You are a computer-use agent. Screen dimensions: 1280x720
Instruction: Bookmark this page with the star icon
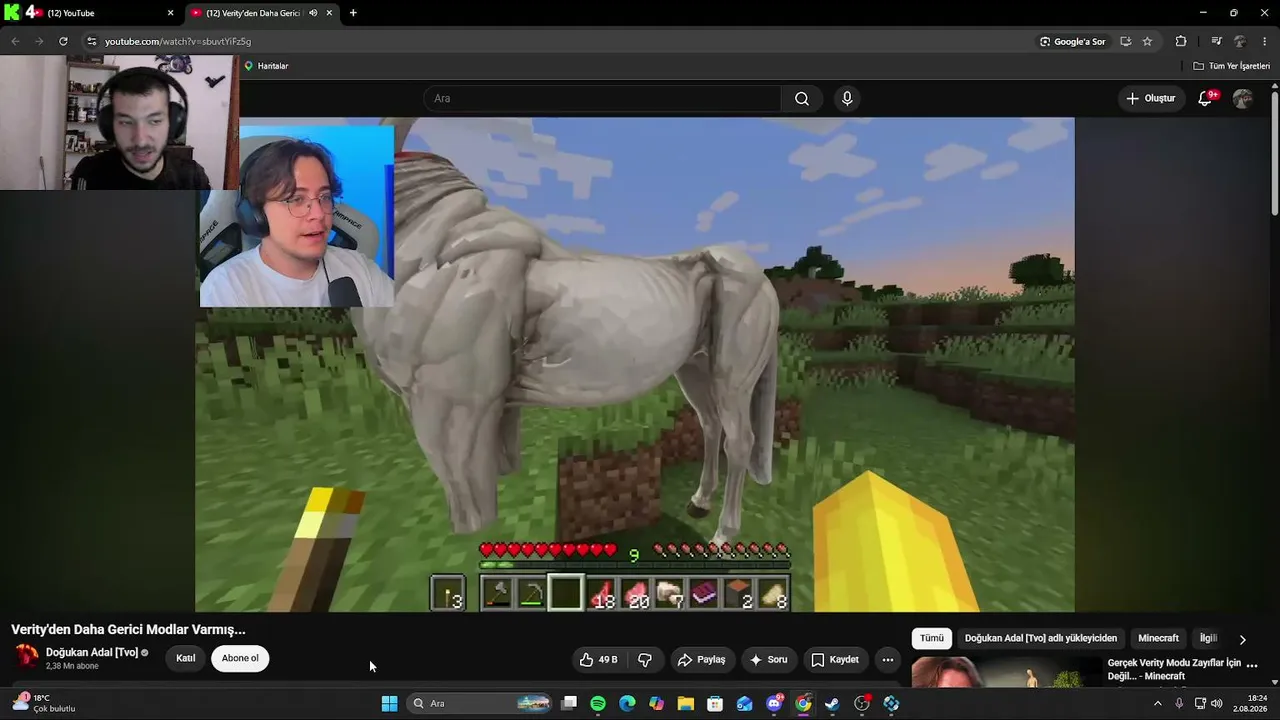click(x=1147, y=41)
